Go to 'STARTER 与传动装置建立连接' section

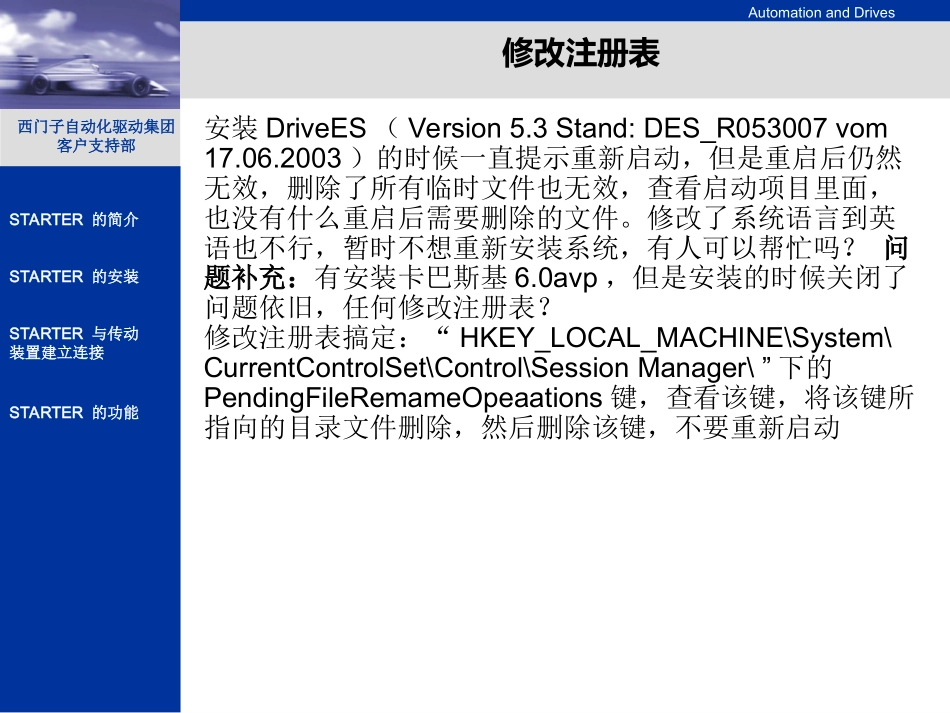coord(74,343)
